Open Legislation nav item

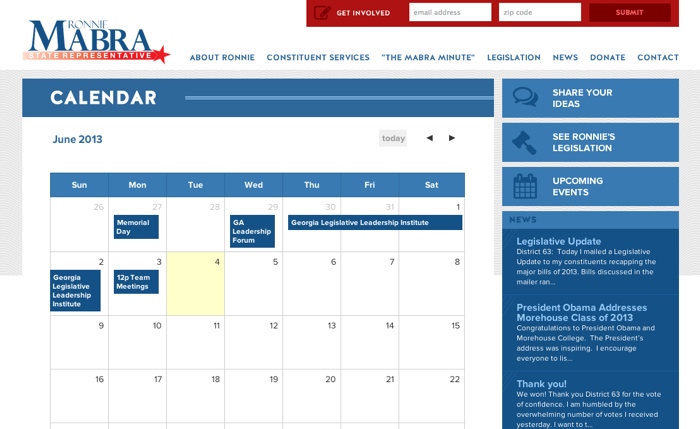(513, 57)
